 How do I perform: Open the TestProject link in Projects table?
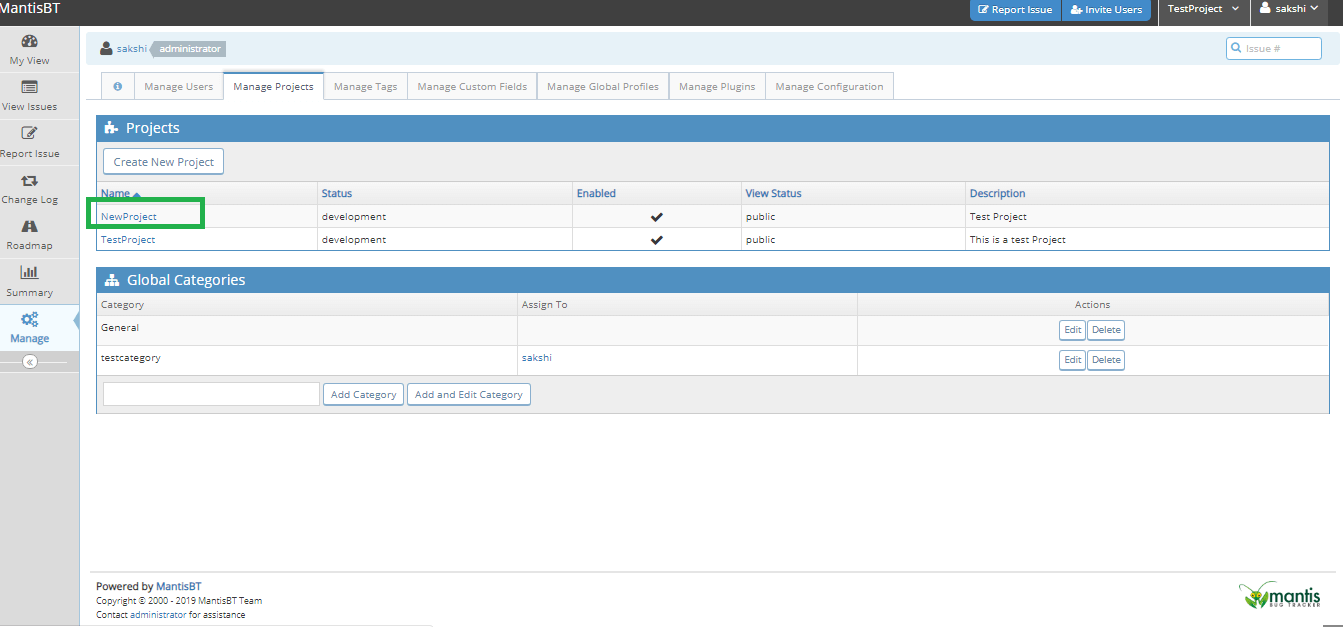coord(128,240)
